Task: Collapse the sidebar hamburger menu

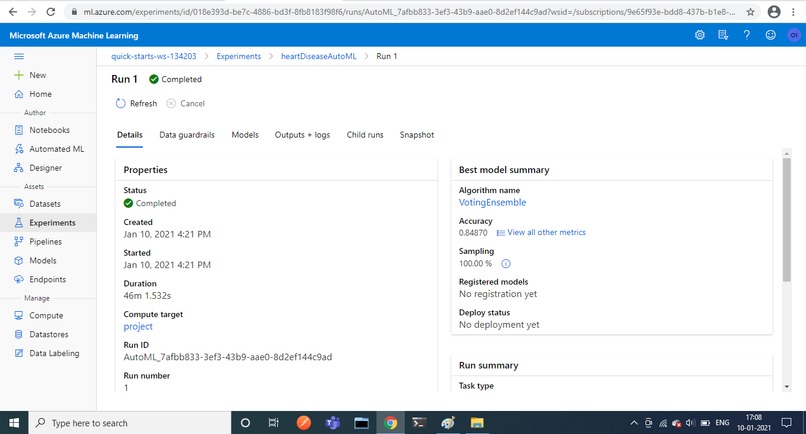Action: pyautogui.click(x=19, y=57)
